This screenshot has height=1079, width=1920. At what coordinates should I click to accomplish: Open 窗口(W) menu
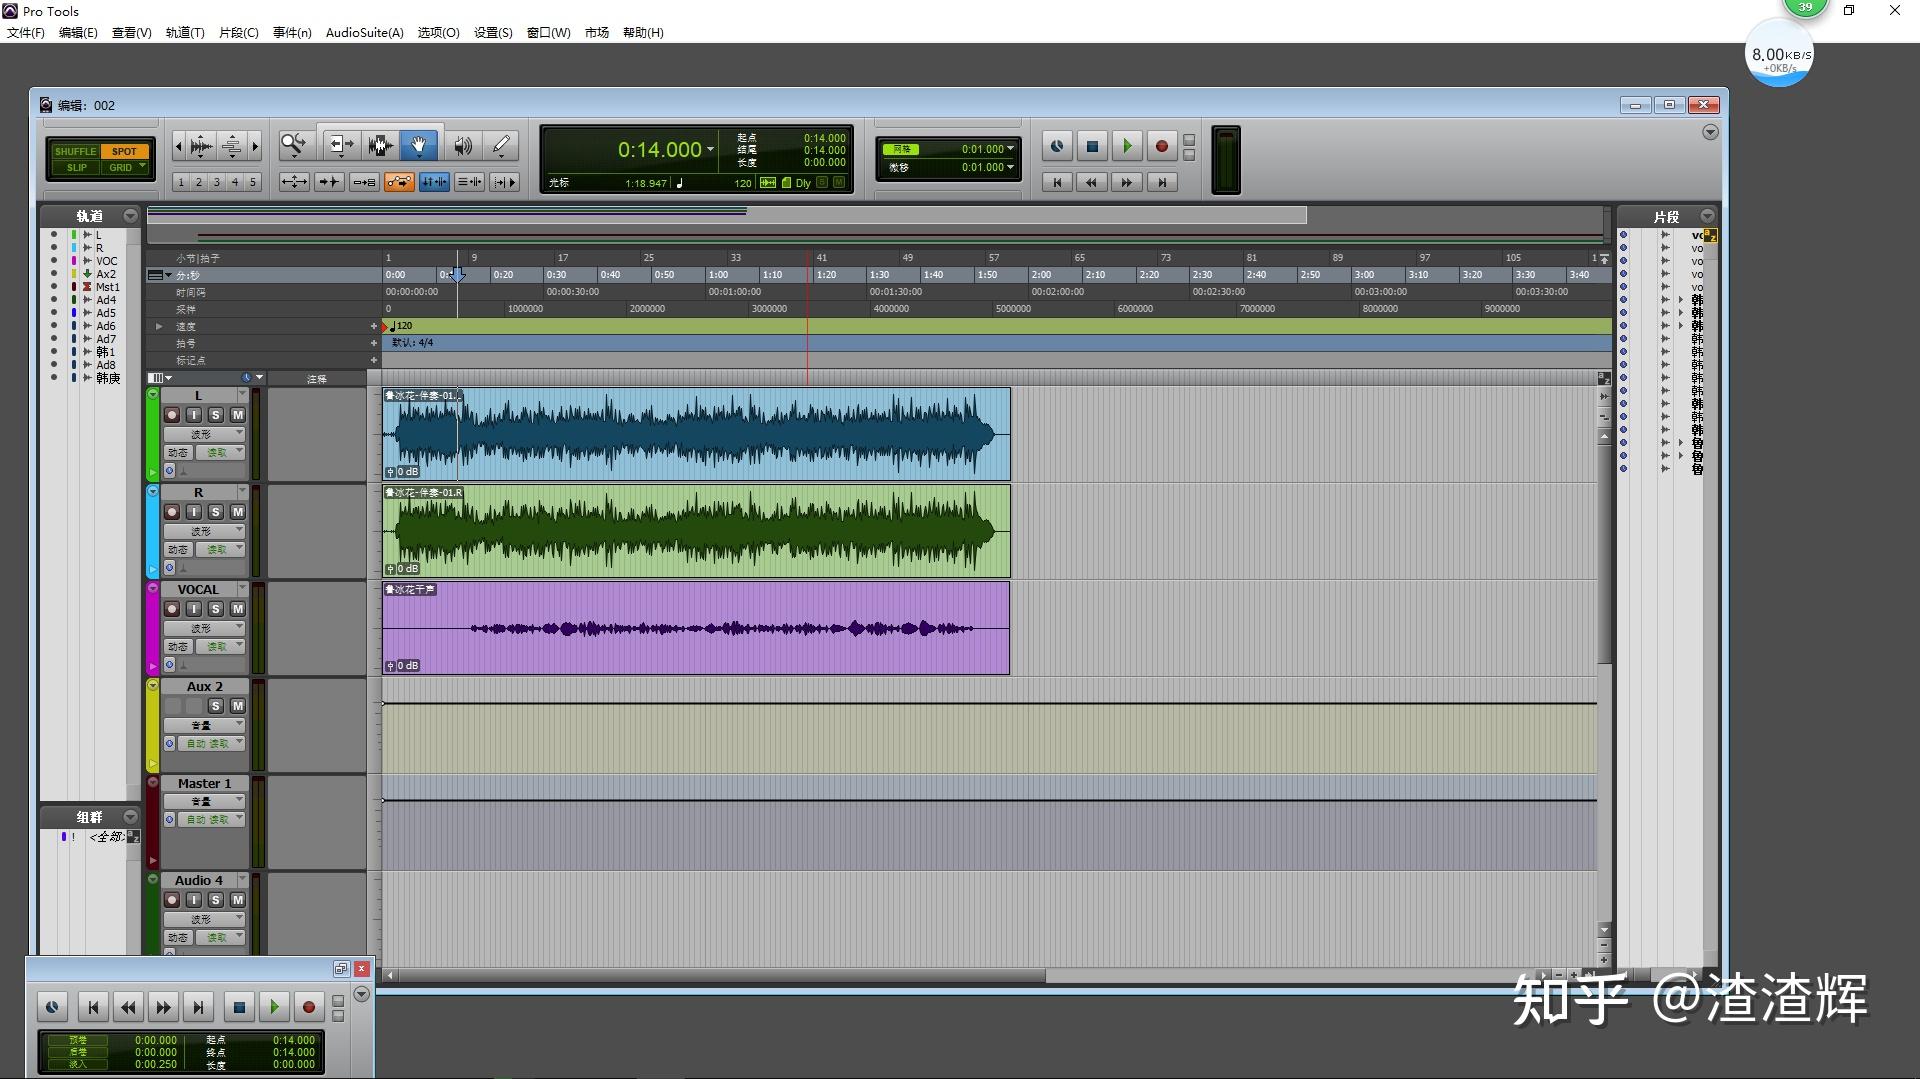tap(548, 32)
